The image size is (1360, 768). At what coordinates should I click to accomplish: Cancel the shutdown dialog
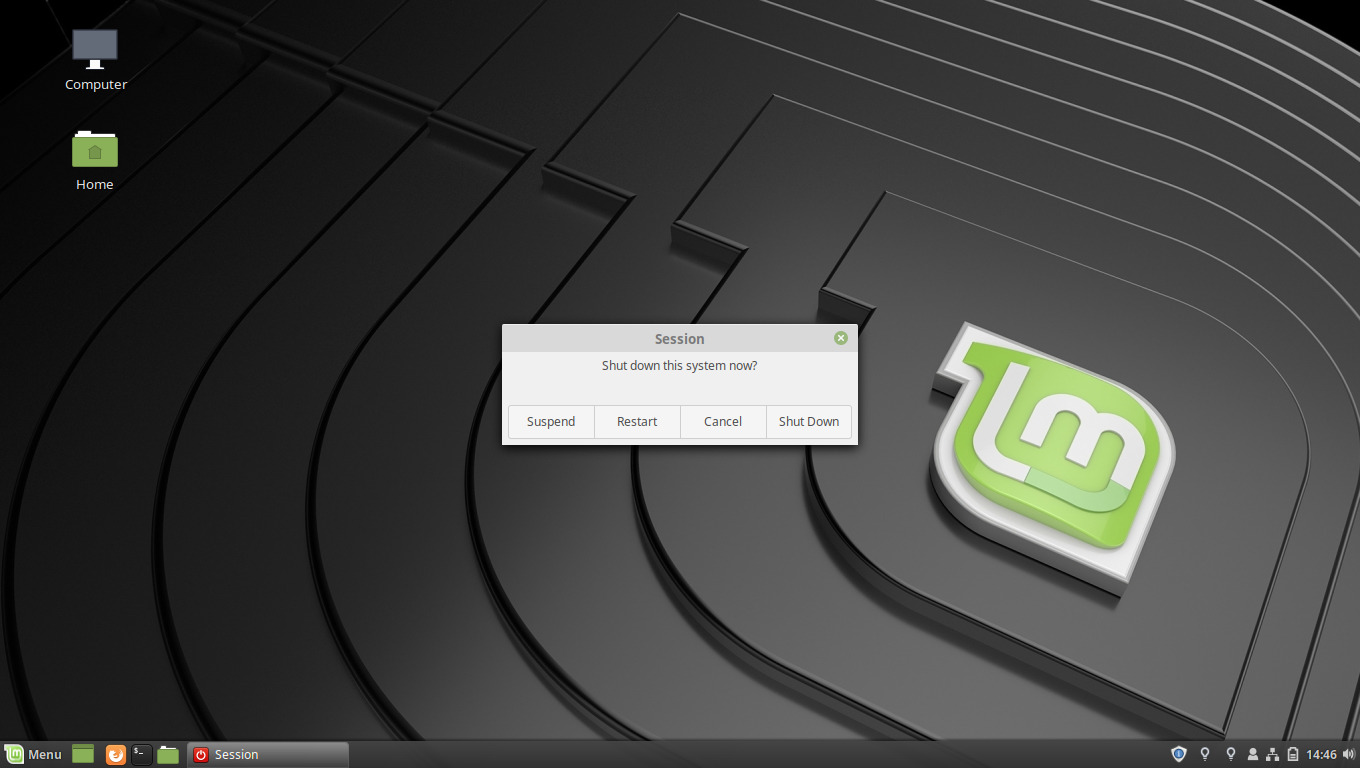722,421
